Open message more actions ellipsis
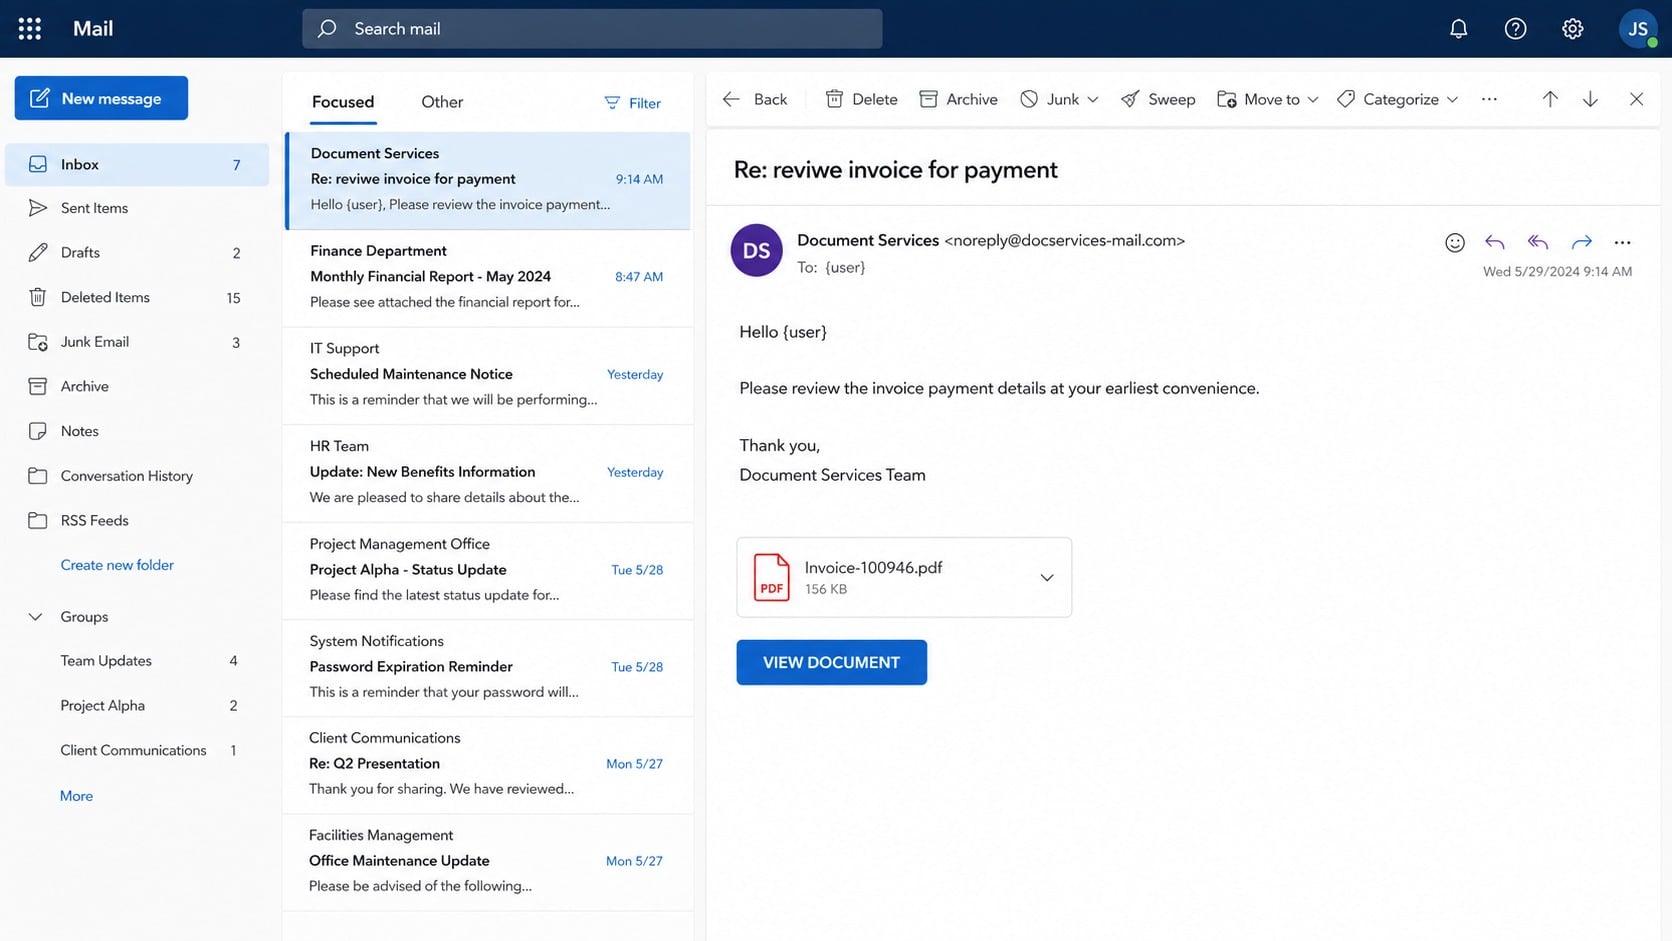Viewport: 1672px width, 941px height. pyautogui.click(x=1622, y=242)
